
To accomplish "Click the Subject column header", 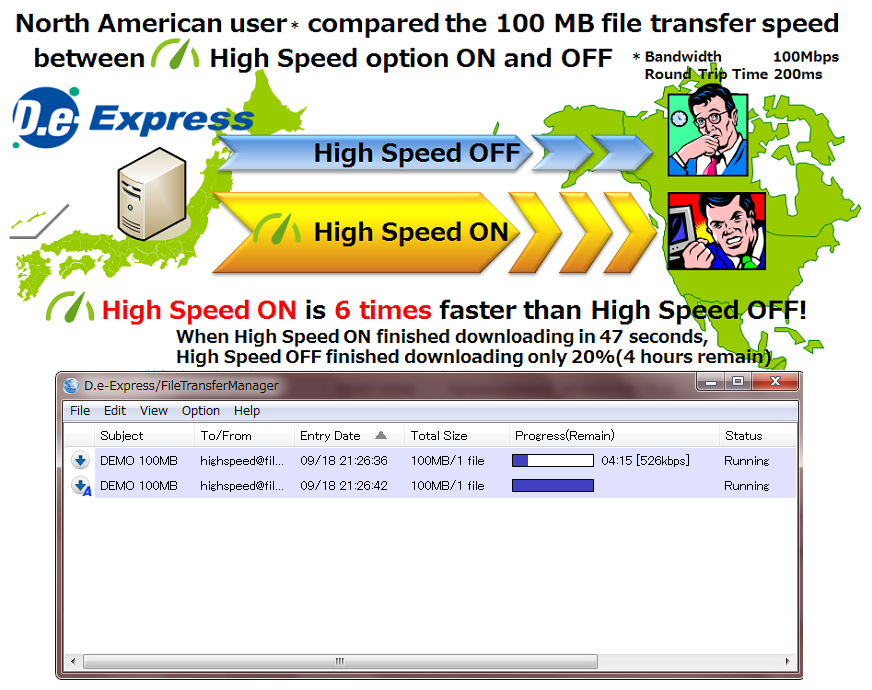I will 122,436.
